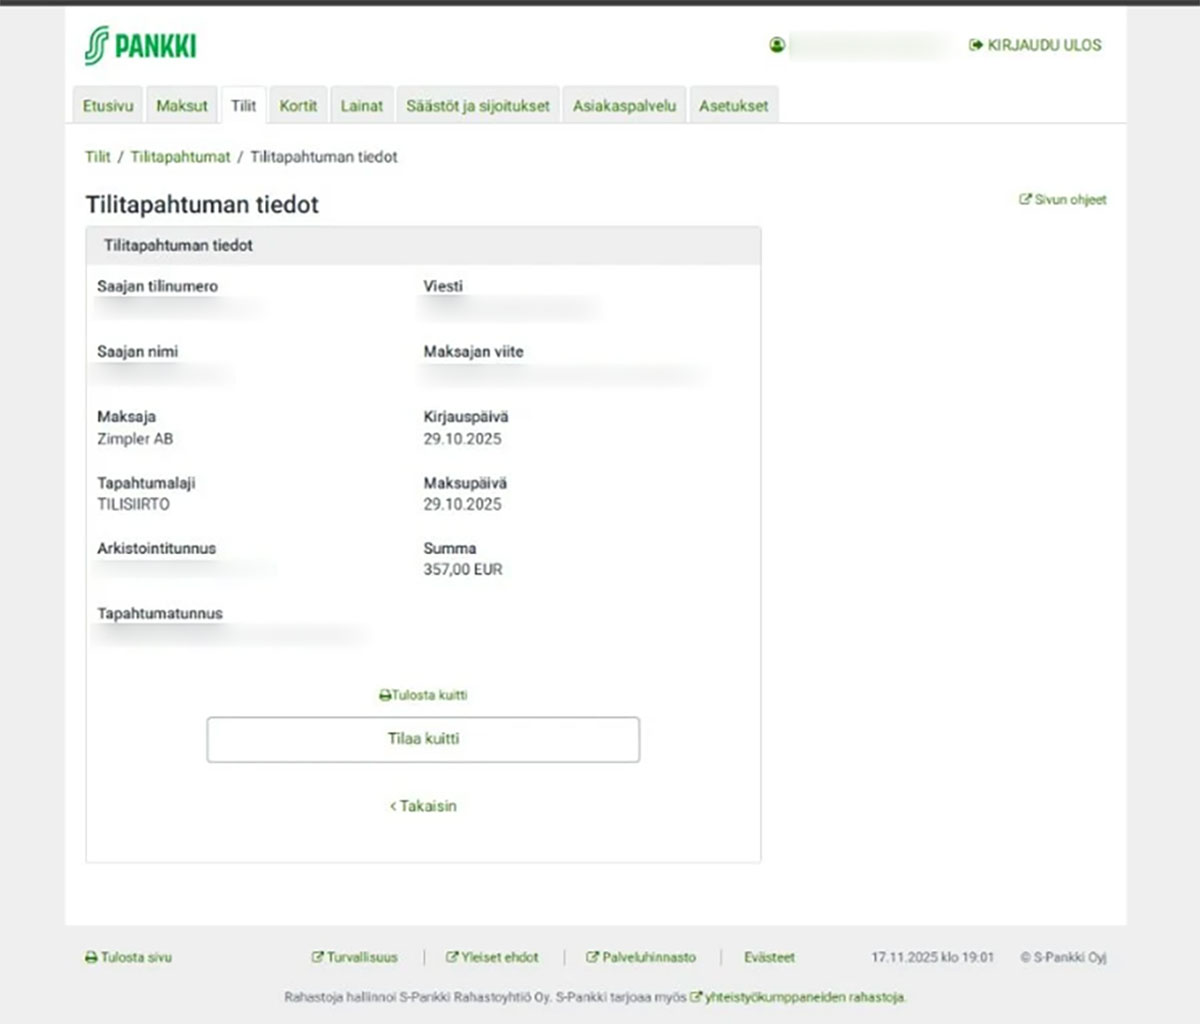Click the user profile icon
1200x1024 pixels.
777,45
